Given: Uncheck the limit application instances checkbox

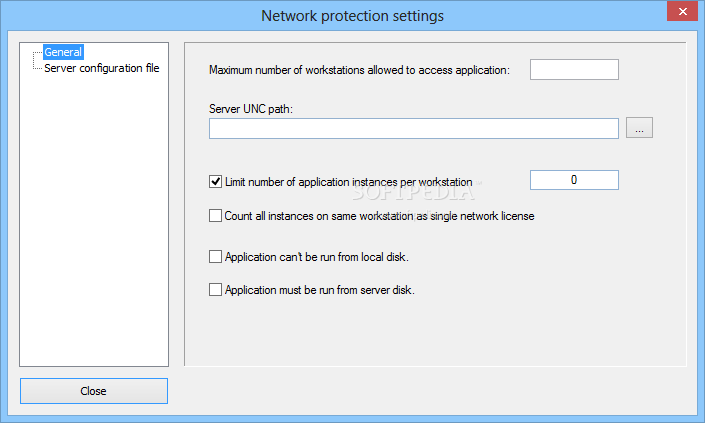Looking at the screenshot, I should point(215,182).
